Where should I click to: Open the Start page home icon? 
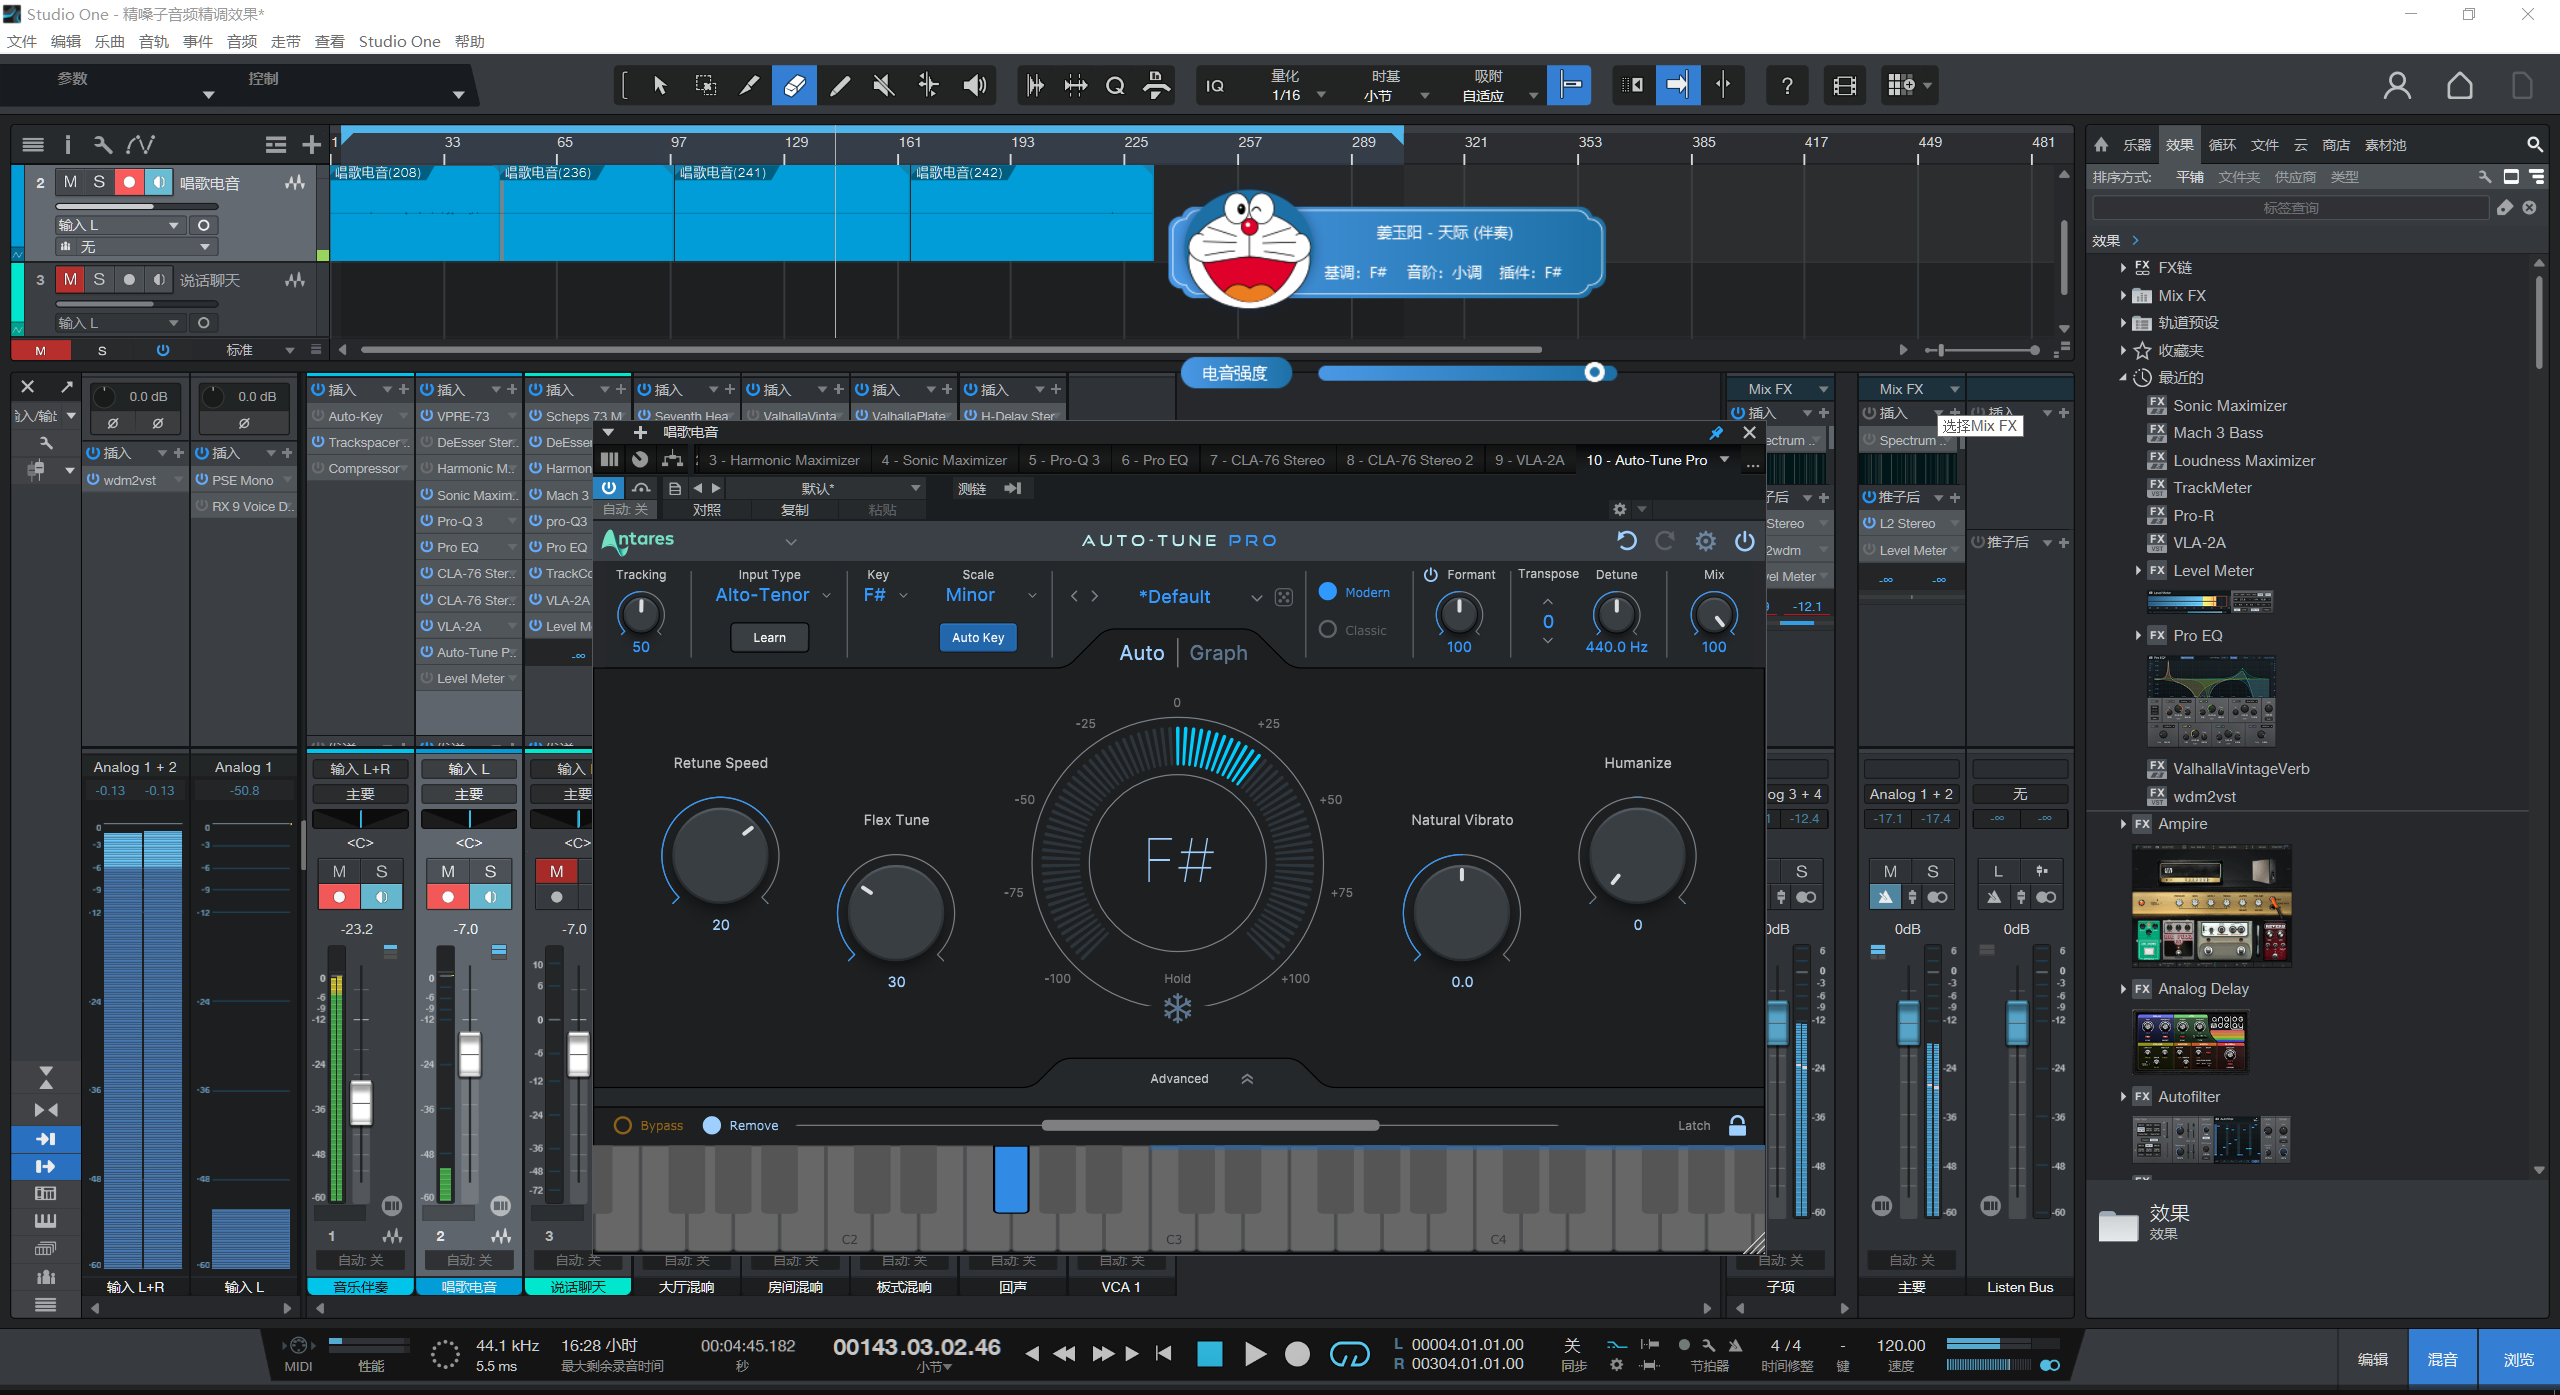pyautogui.click(x=2460, y=86)
